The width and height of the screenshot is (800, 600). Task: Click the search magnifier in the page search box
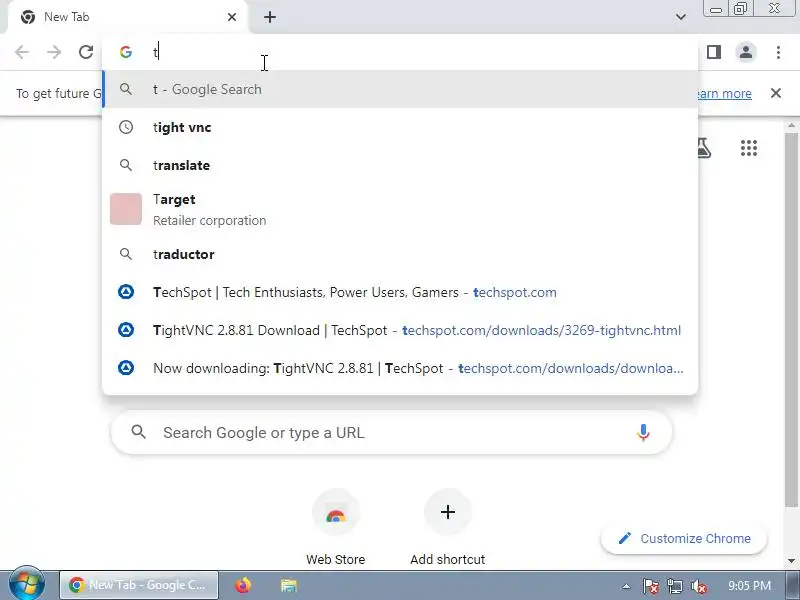point(138,433)
